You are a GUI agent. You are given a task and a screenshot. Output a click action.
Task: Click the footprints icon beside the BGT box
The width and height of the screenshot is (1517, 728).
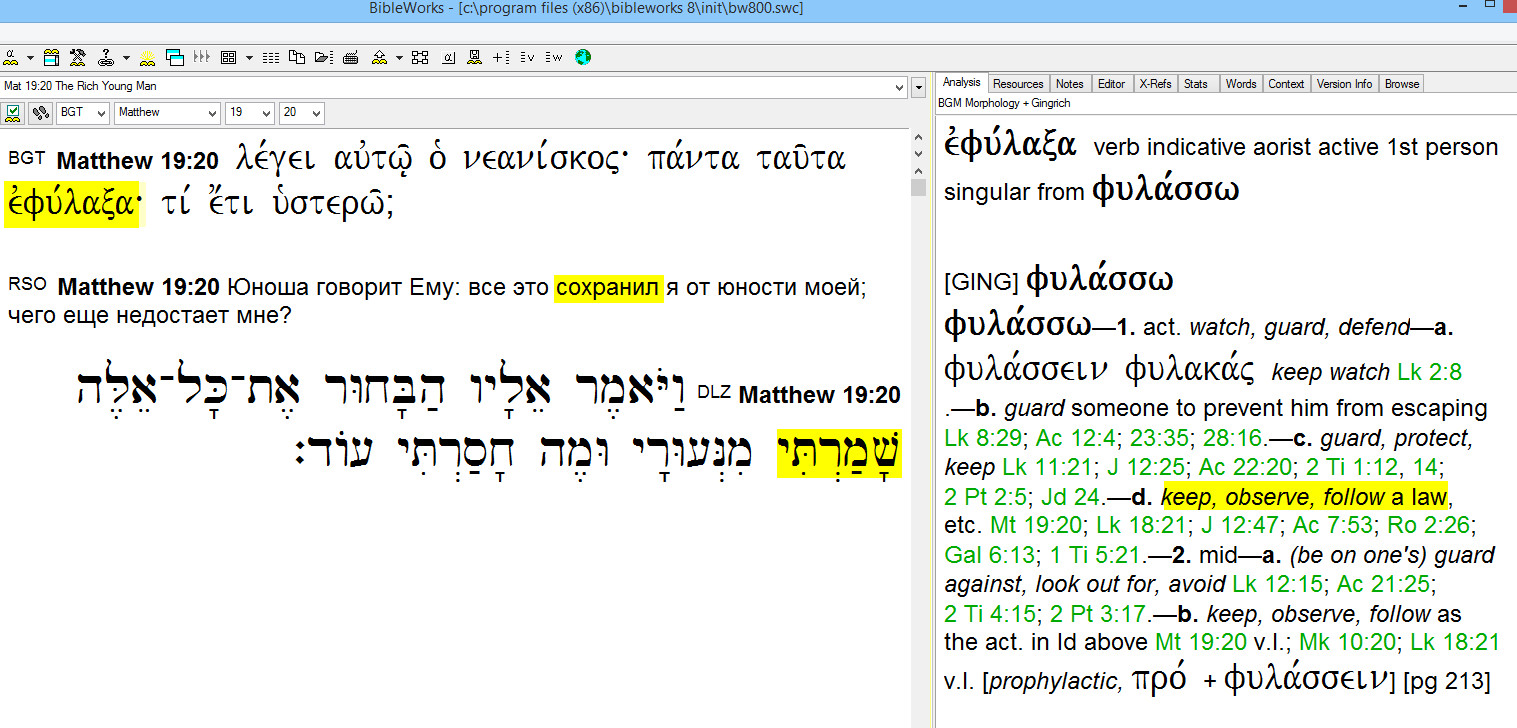41,113
